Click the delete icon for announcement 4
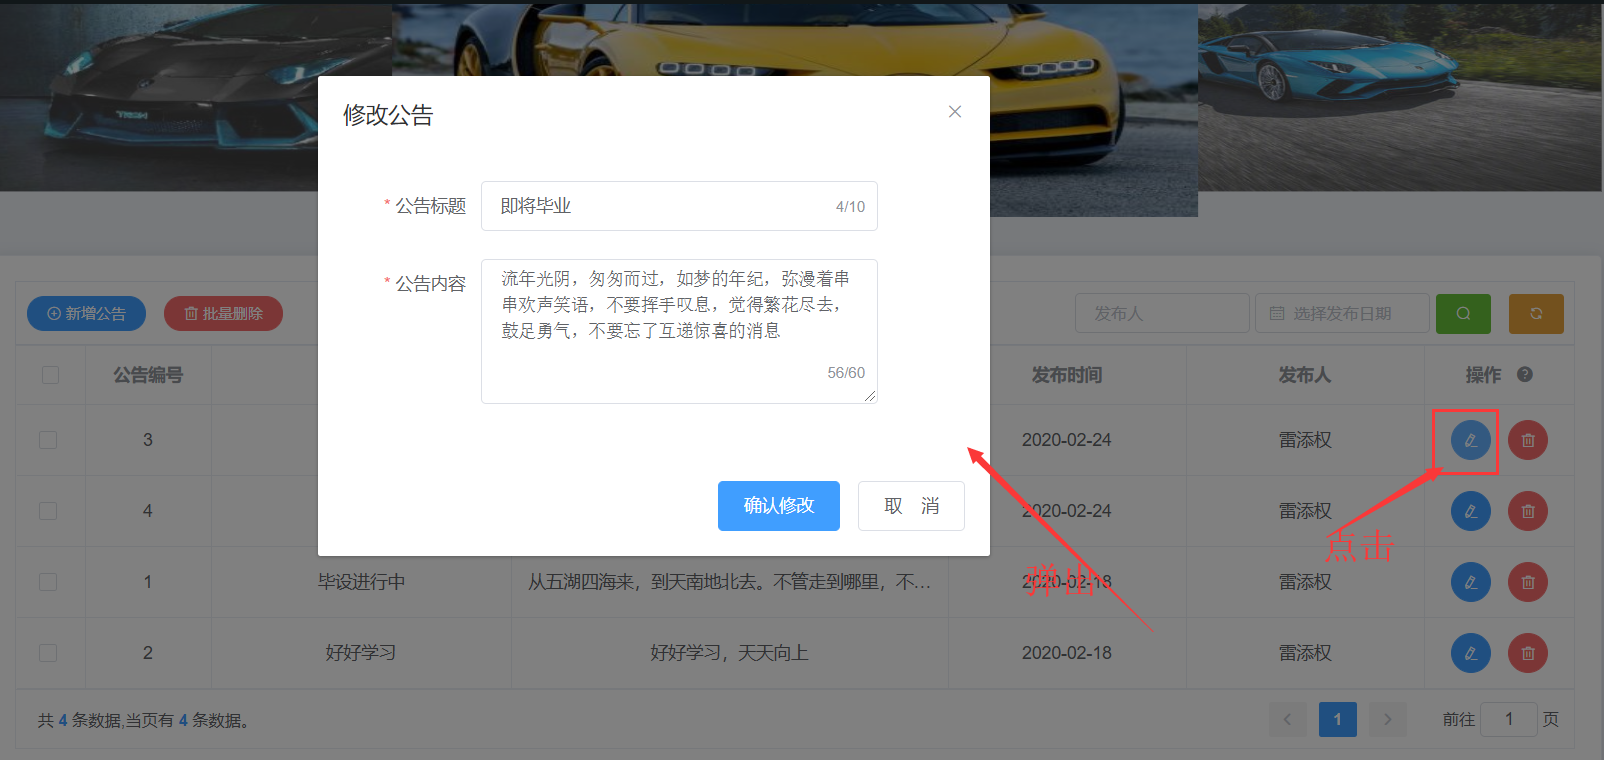1604x760 pixels. 1528,511
